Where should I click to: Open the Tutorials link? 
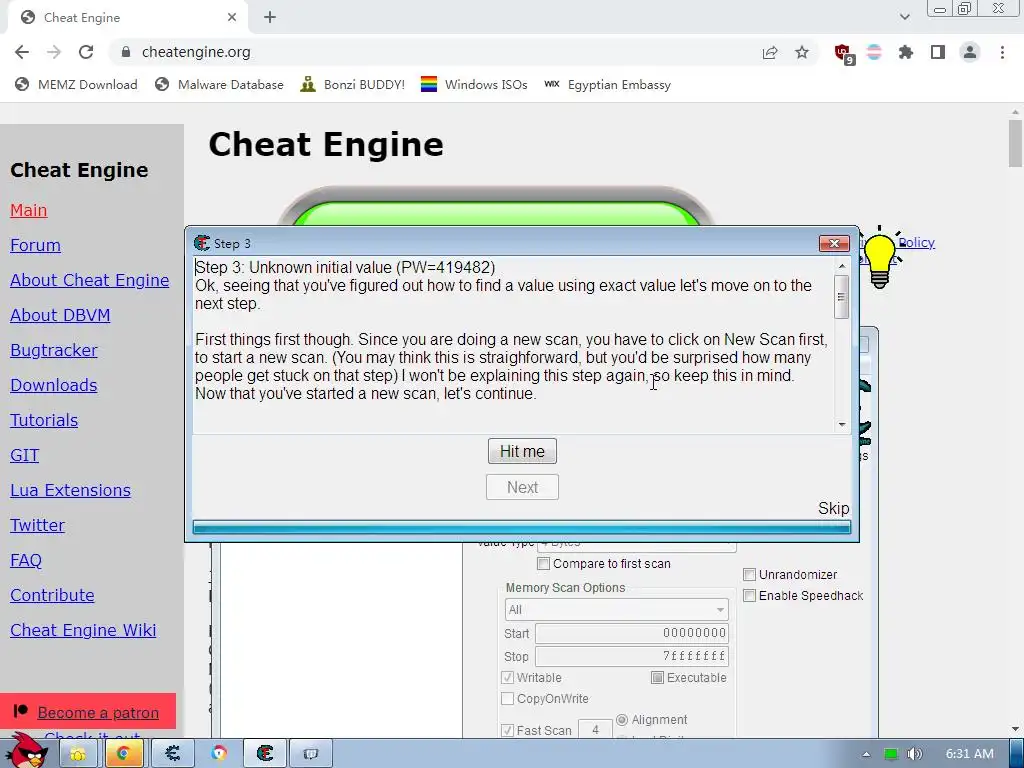[44, 421]
